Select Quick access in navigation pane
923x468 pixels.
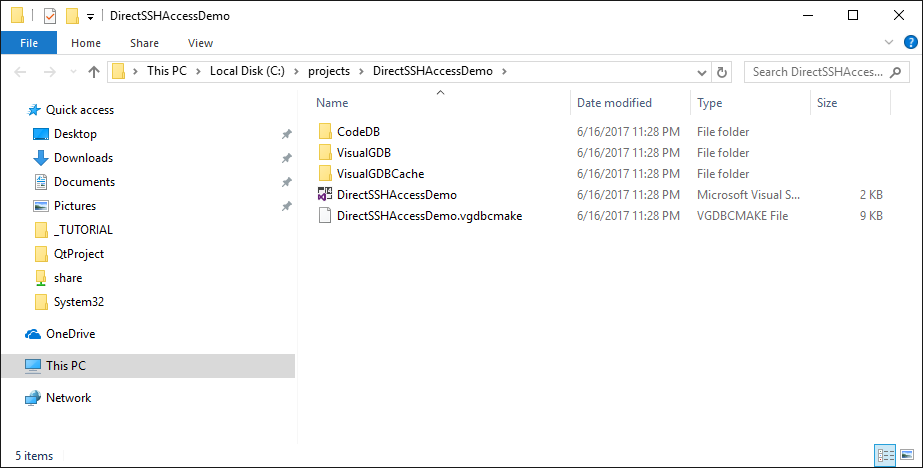80,110
